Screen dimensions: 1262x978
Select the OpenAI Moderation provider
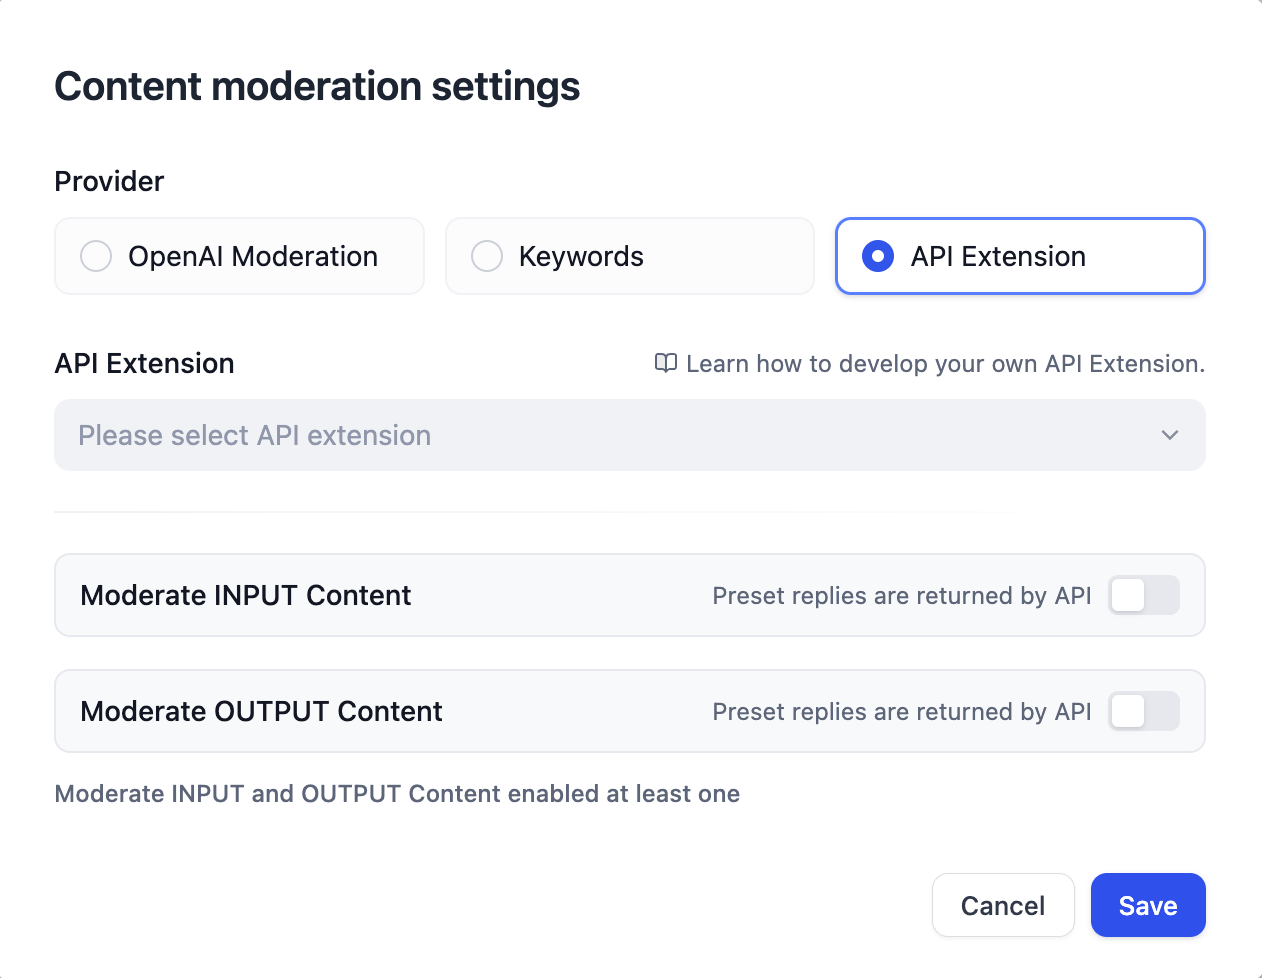coord(239,256)
